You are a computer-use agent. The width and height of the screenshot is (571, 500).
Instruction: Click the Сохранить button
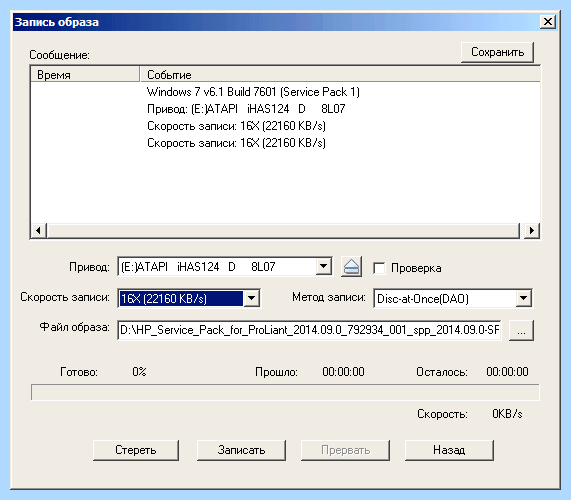point(497,52)
